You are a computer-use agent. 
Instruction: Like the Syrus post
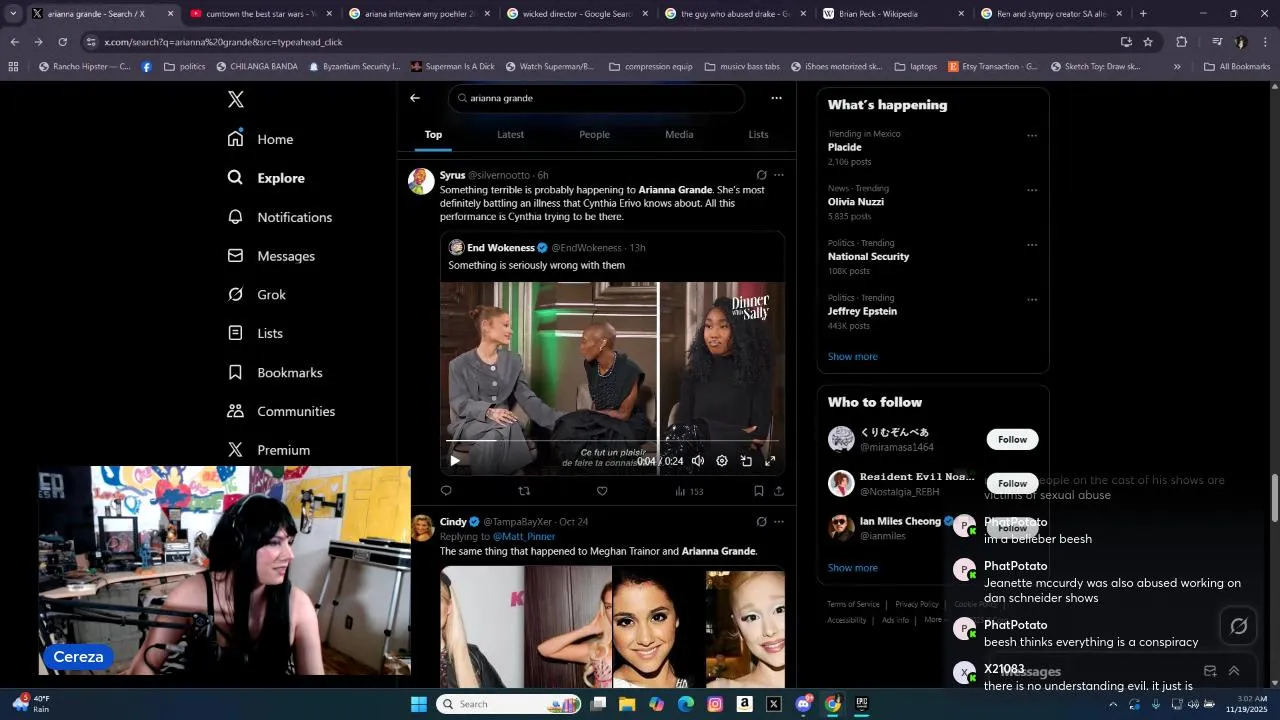[x=602, y=491]
